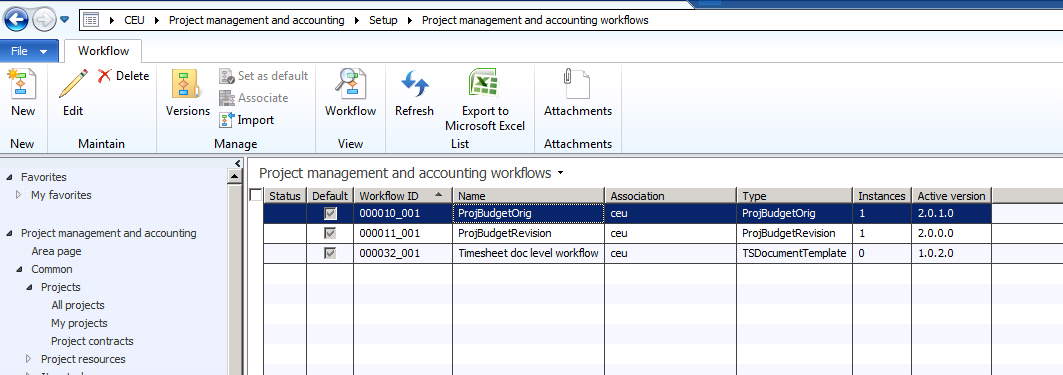Toggle Default checkbox for Timesheet doc level workflow
The image size is (1063, 375).
pos(330,253)
